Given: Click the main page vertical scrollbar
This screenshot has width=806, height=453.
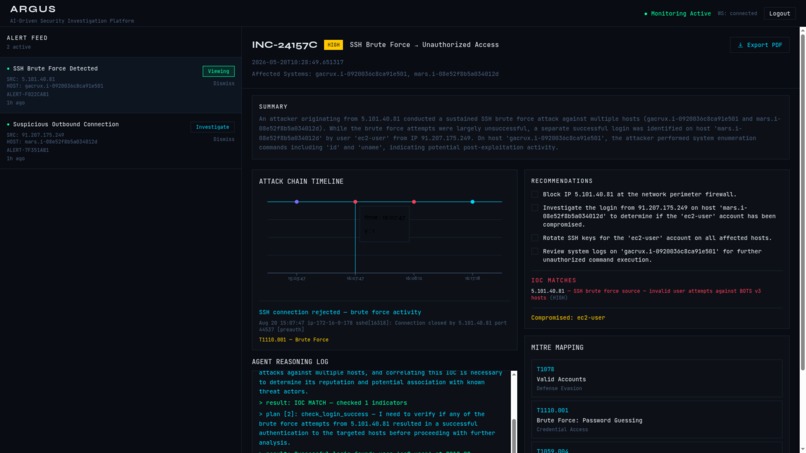Looking at the screenshot, I should pos(802,201).
